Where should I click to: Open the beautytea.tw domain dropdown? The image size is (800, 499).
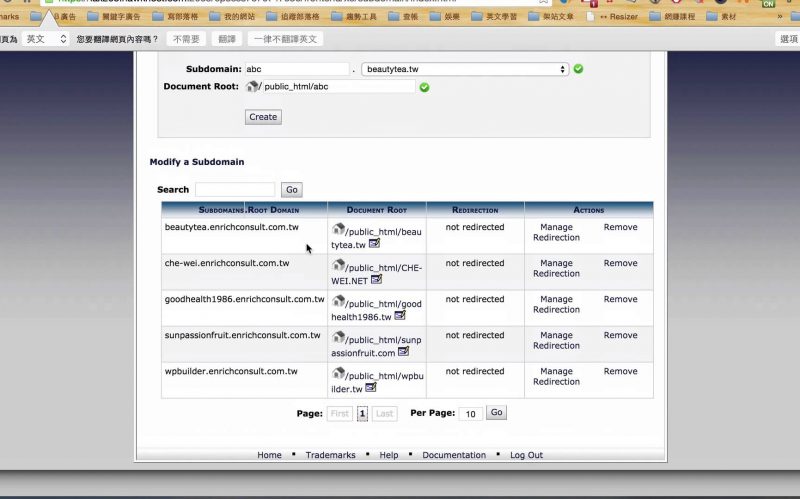(x=464, y=69)
